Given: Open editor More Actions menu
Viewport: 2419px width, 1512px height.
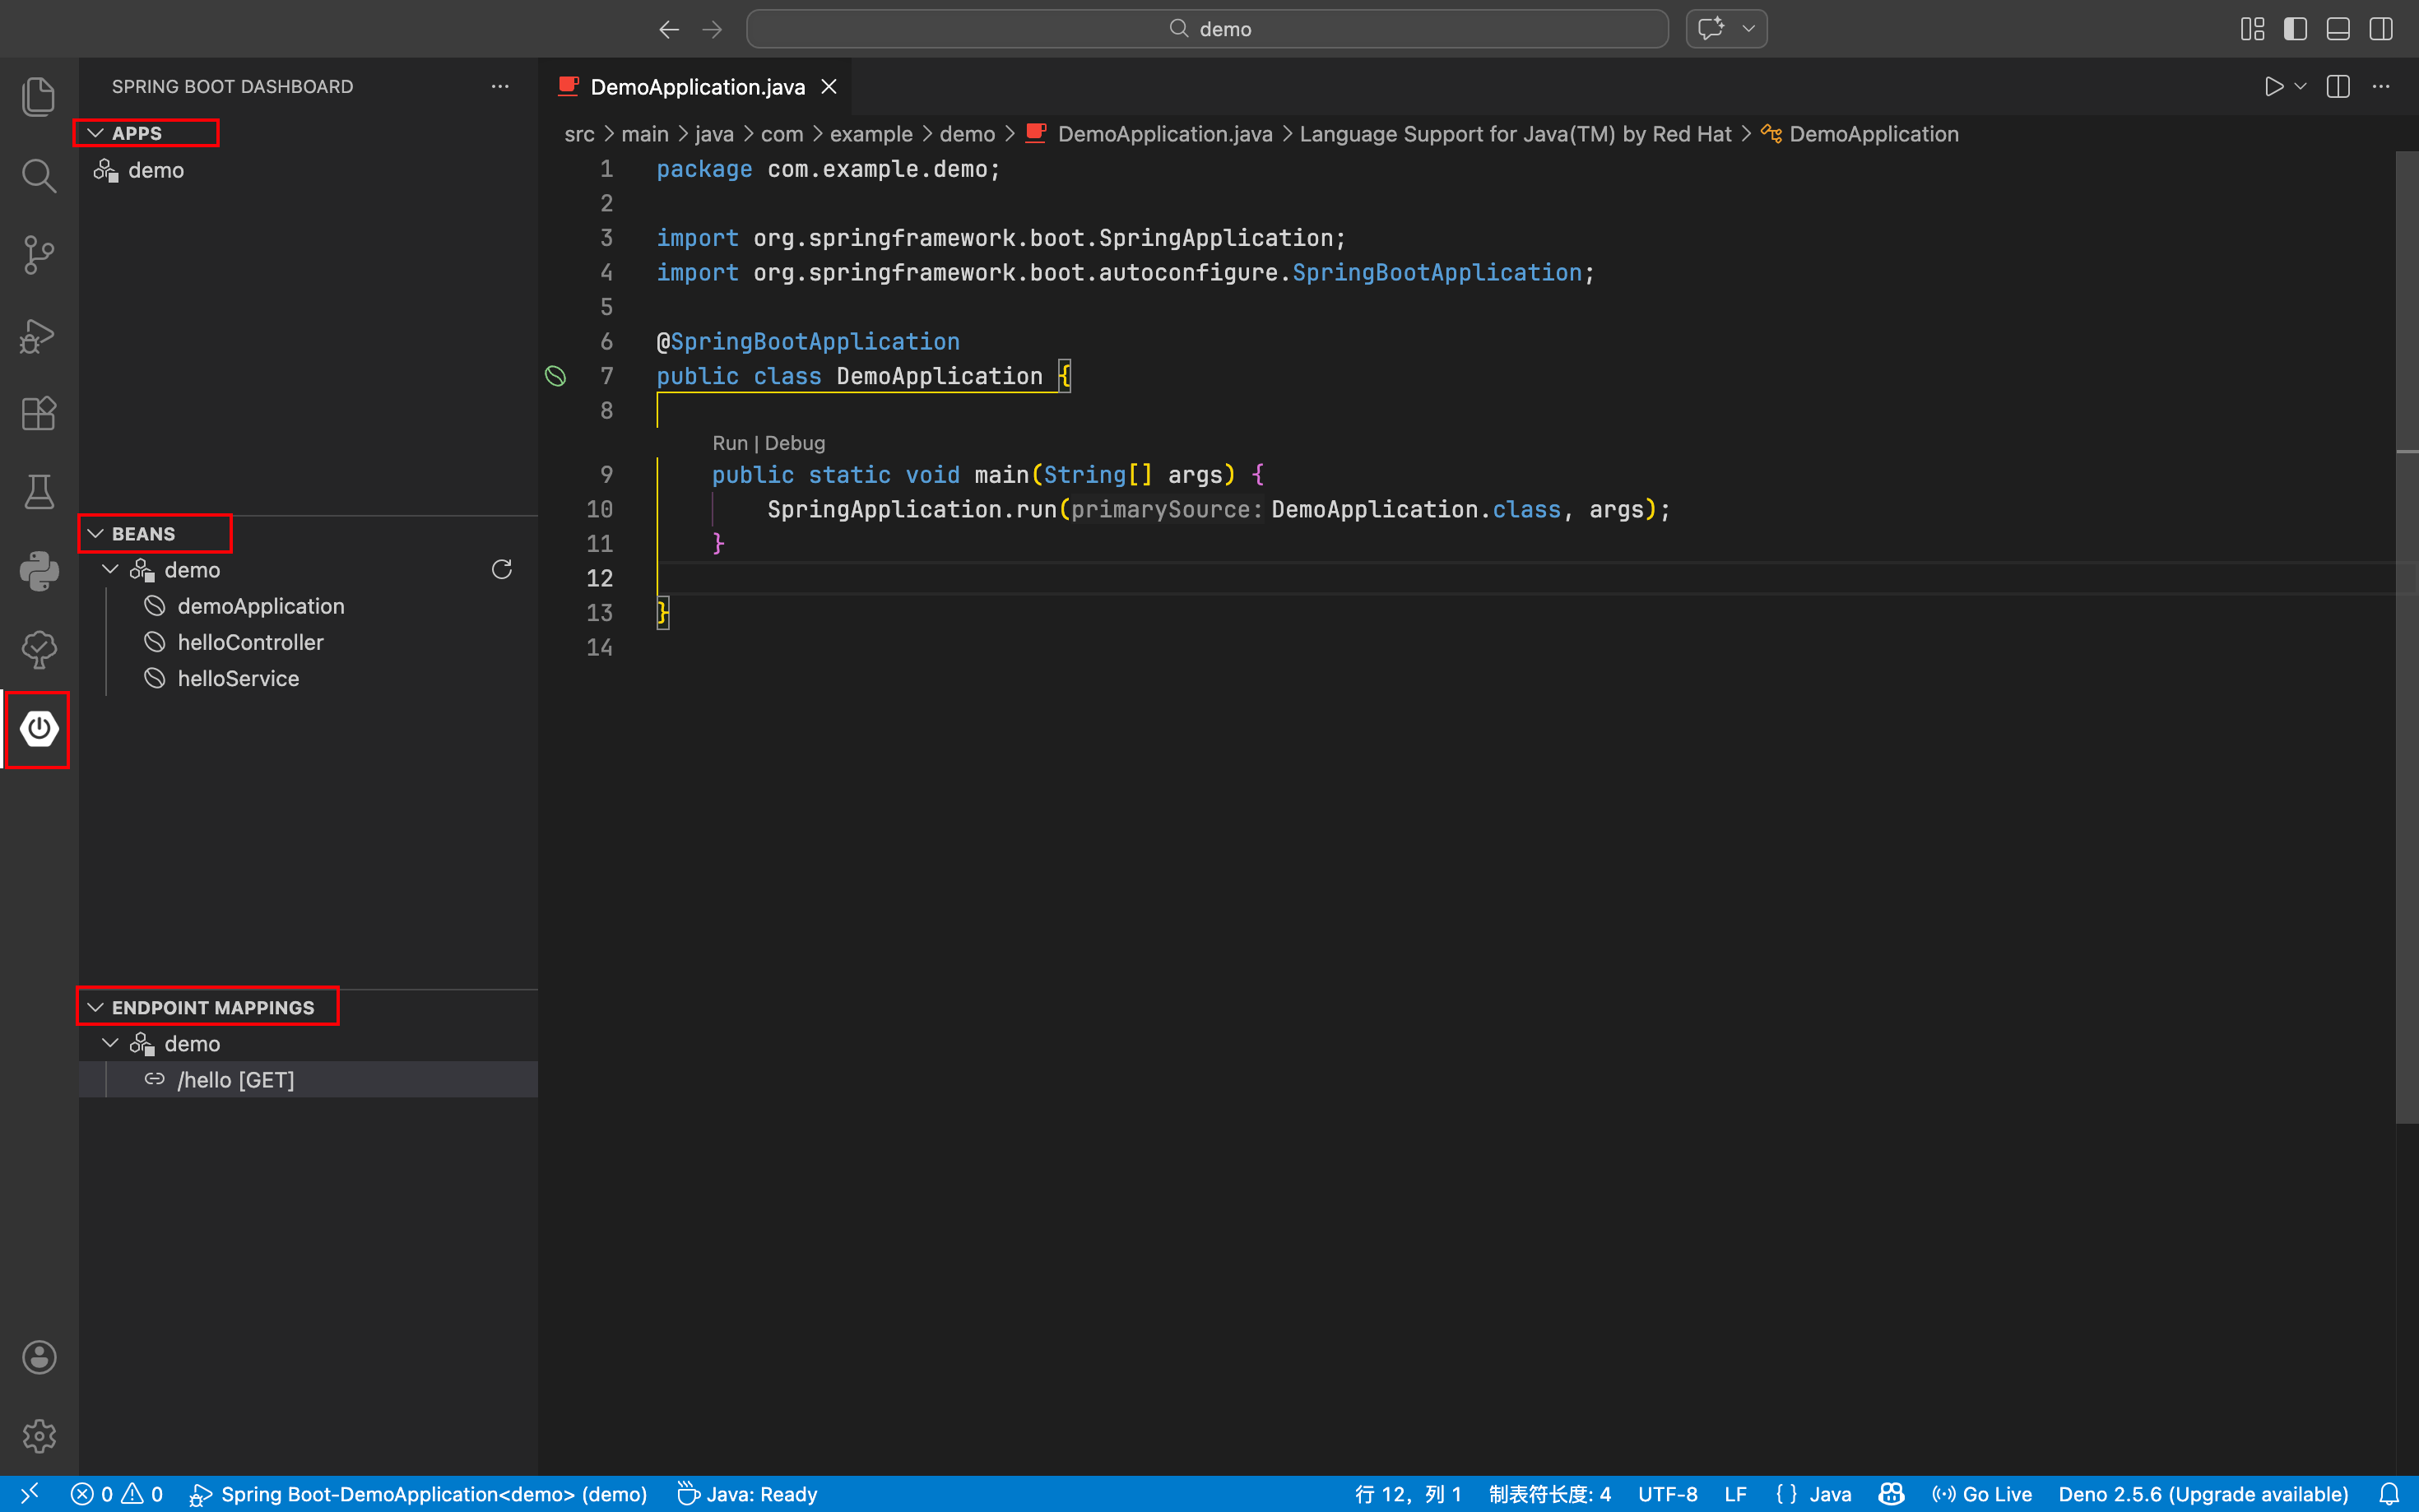Looking at the screenshot, I should [2381, 86].
